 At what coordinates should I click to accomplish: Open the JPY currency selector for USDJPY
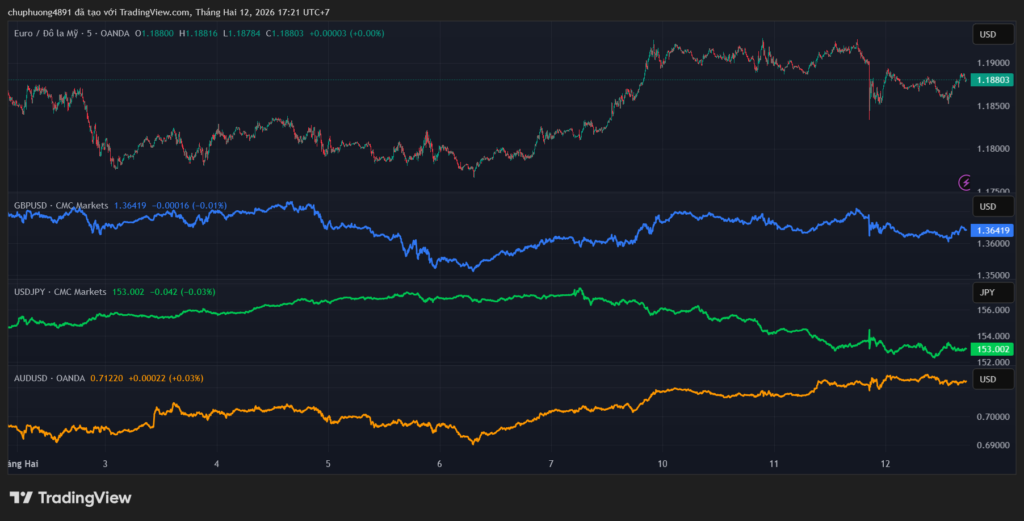987,293
